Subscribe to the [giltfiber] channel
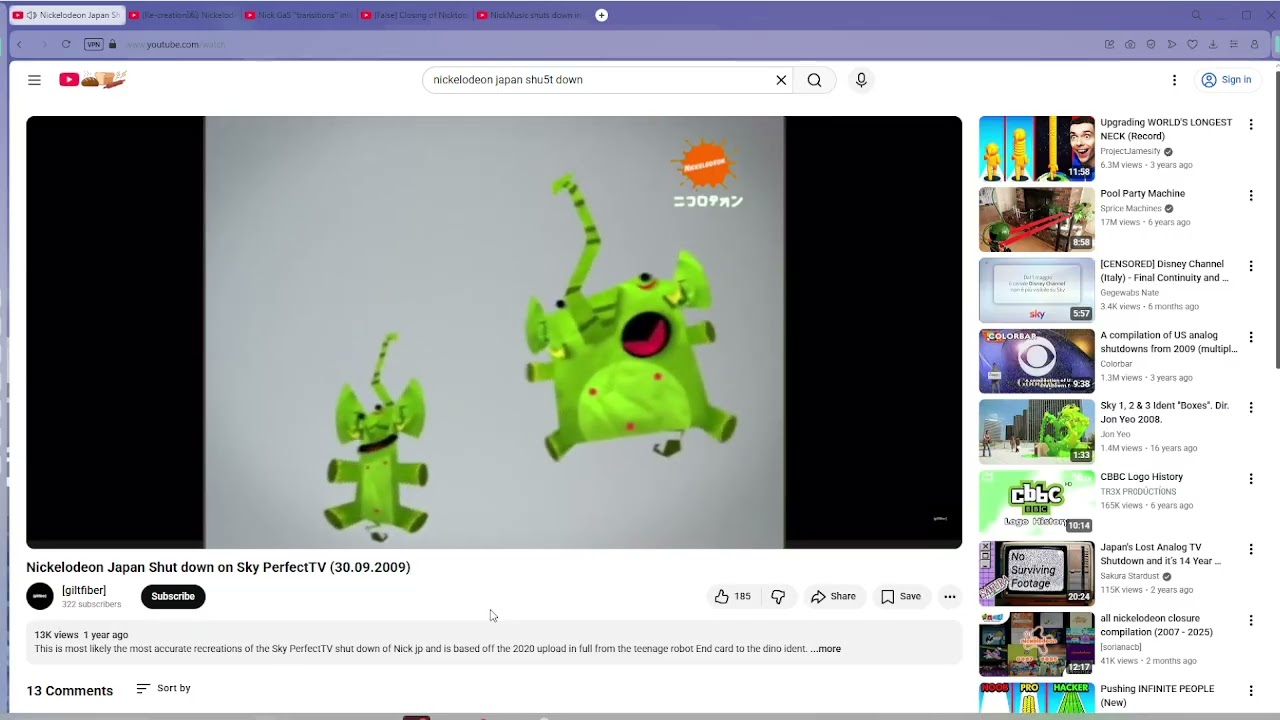Screen dimensions: 1280x720 click(x=173, y=596)
